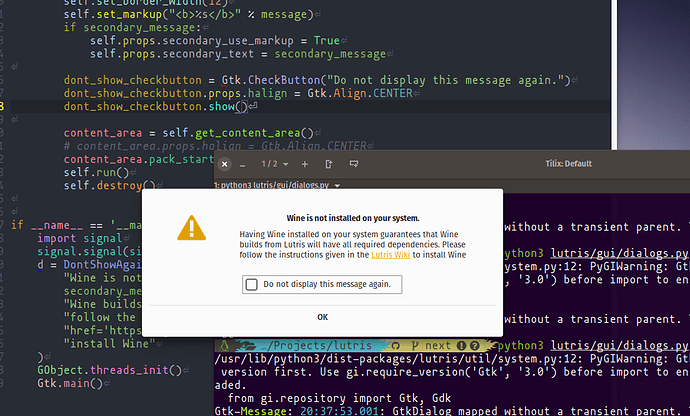Expand the terminal title 'python3 lutris/gui/dialogs.py' dropdown arrow

[338, 186]
